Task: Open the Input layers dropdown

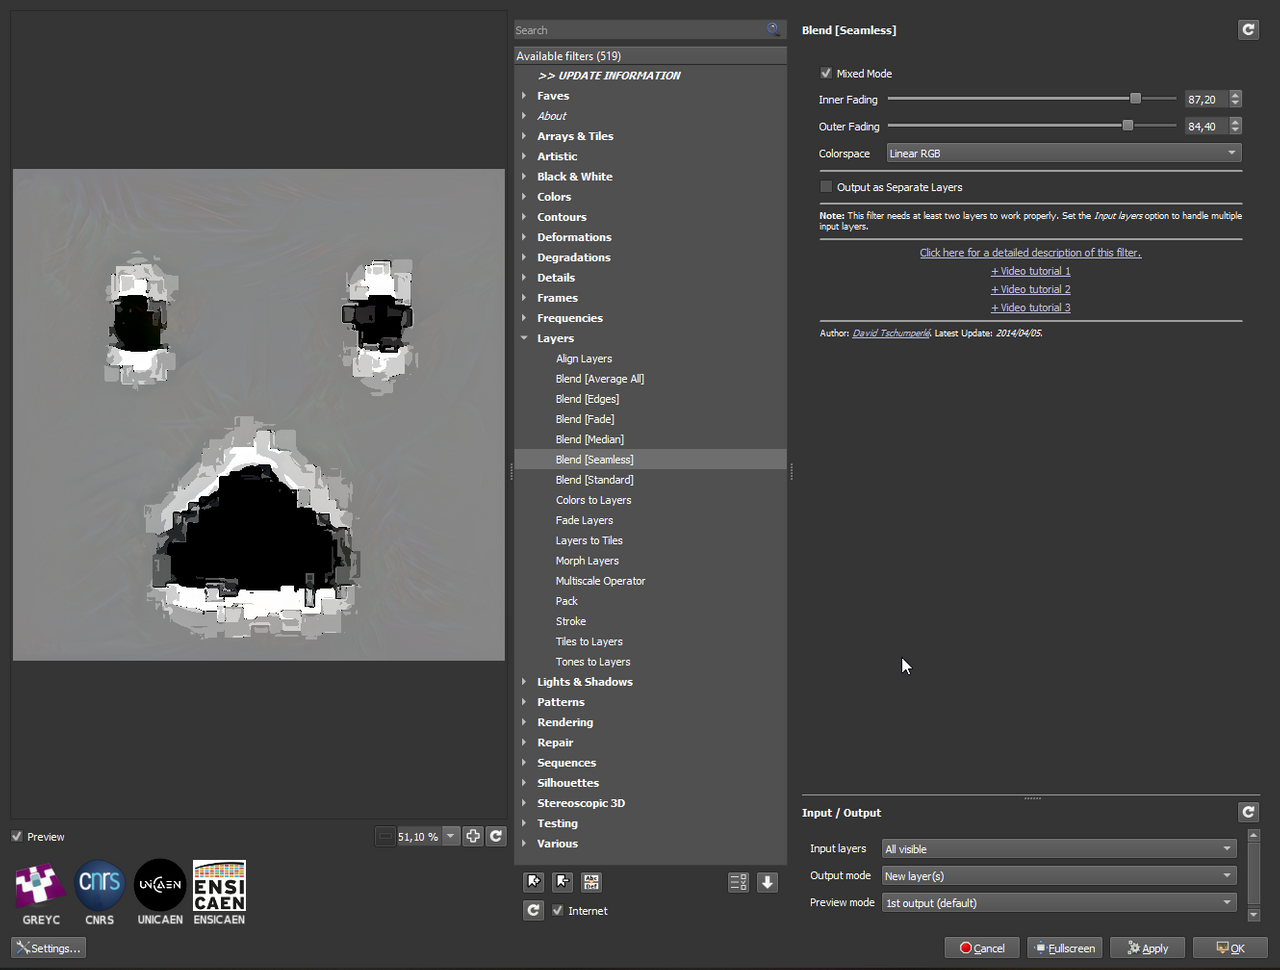Action: (1059, 849)
